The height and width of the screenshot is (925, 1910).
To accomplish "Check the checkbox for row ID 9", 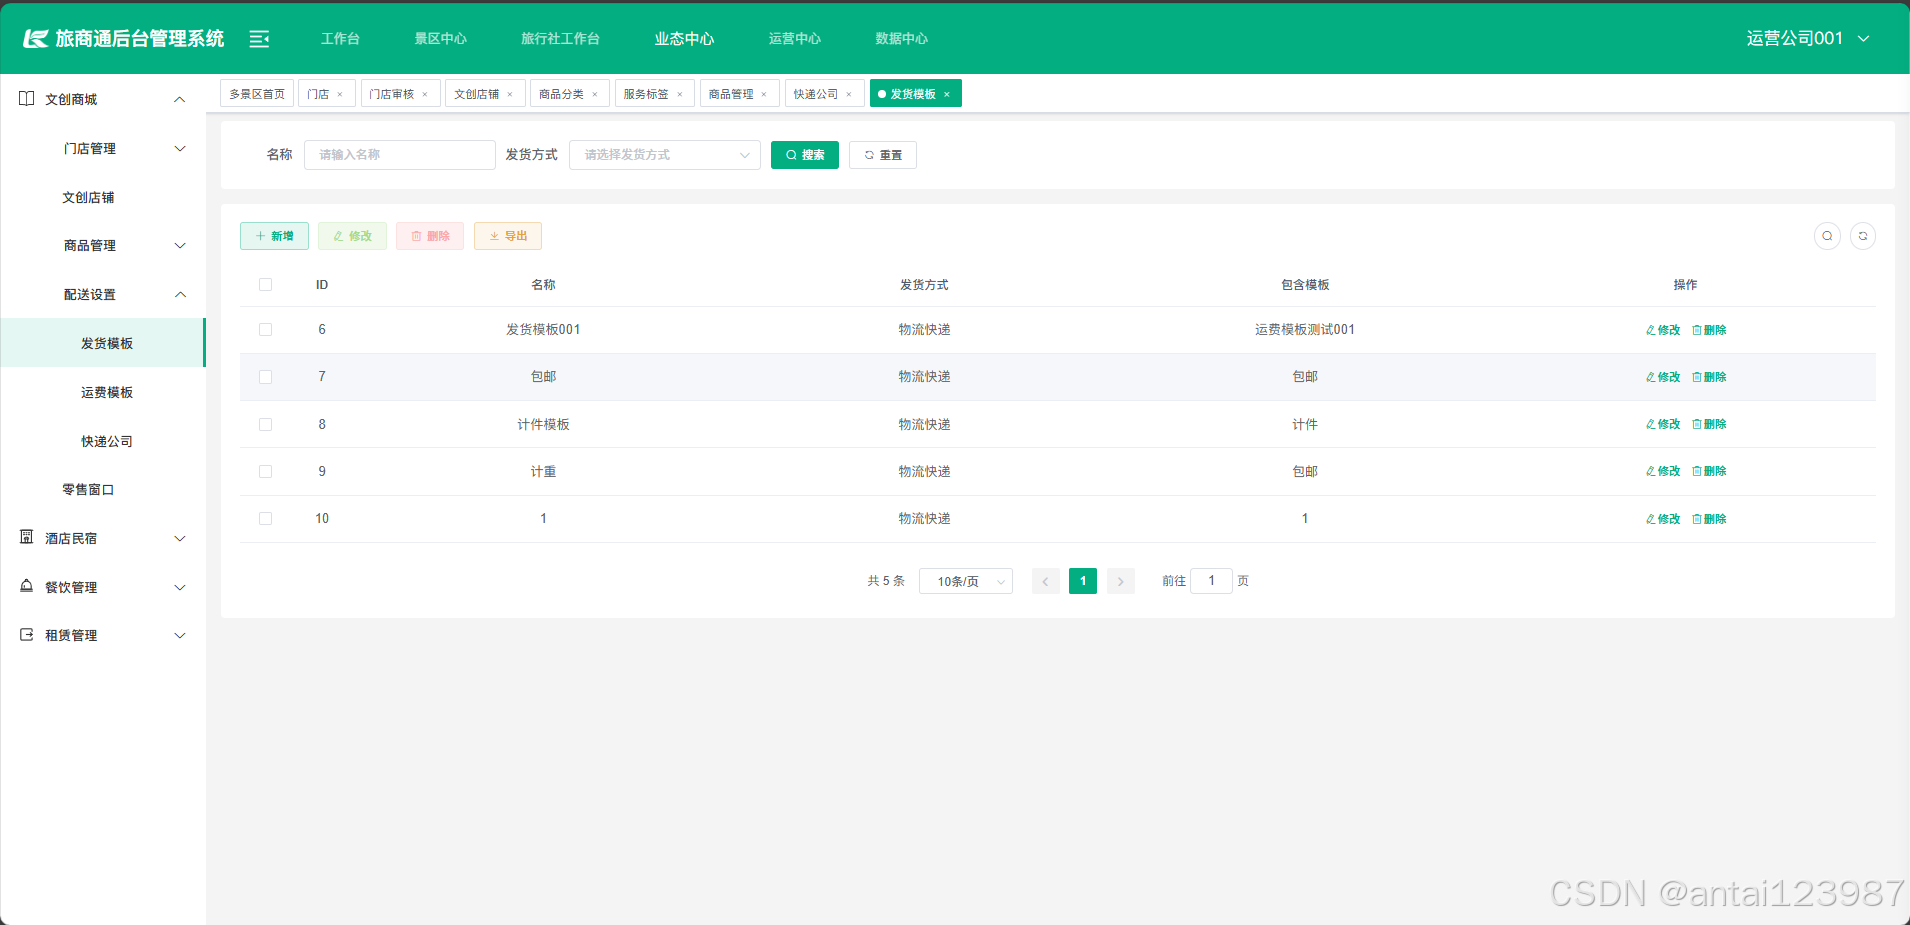I will coord(266,471).
